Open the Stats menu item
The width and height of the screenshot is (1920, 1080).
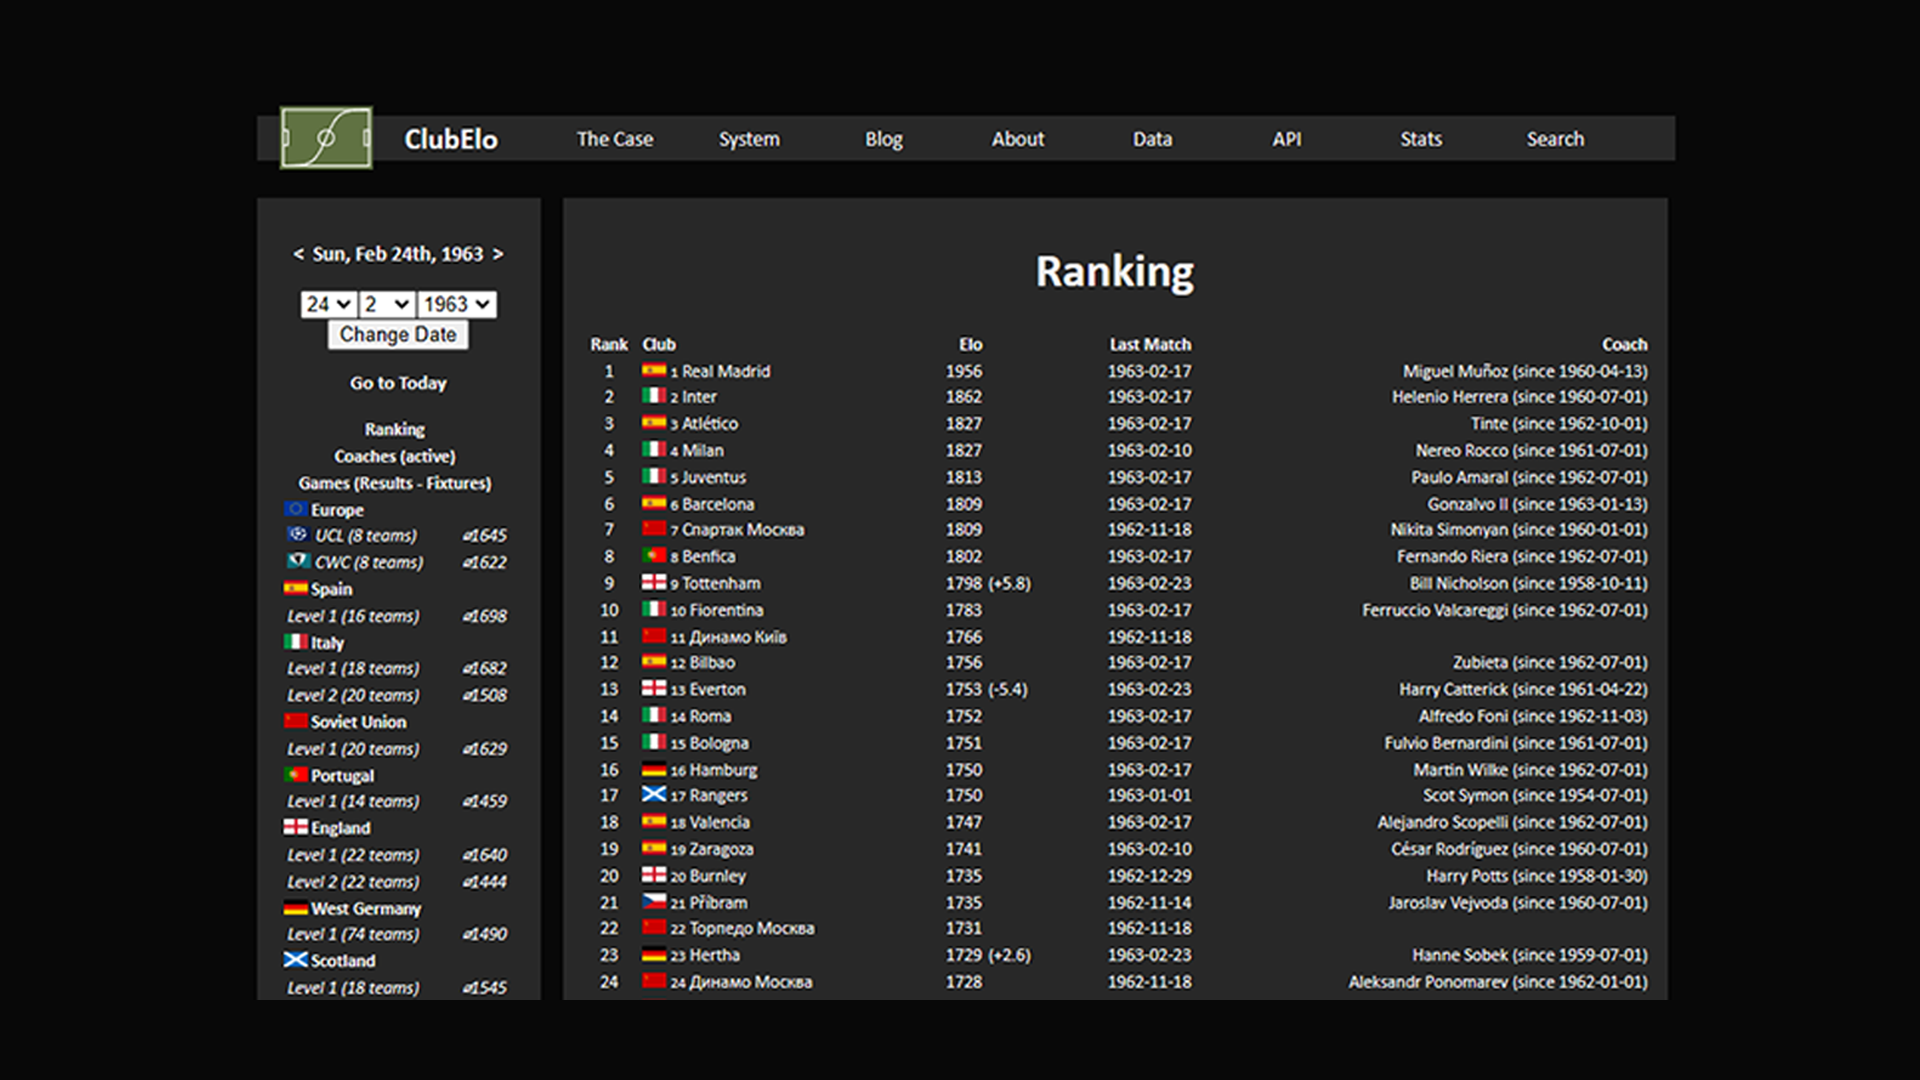1421,139
